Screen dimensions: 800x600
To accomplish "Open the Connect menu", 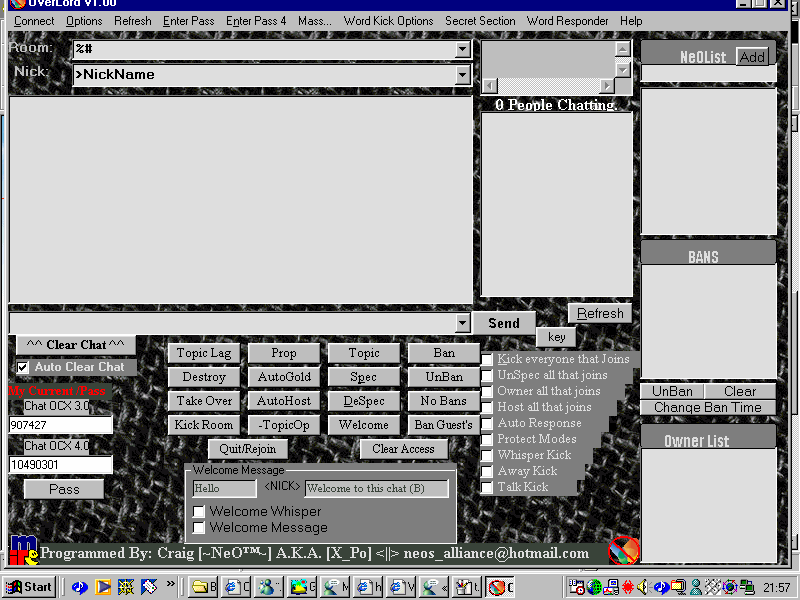I will pyautogui.click(x=34, y=21).
